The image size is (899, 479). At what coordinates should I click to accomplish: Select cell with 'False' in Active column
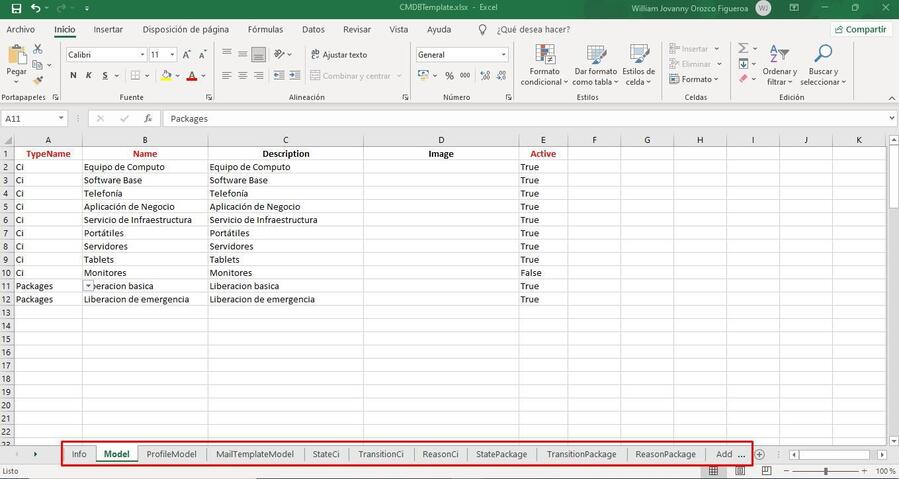[x=544, y=273]
